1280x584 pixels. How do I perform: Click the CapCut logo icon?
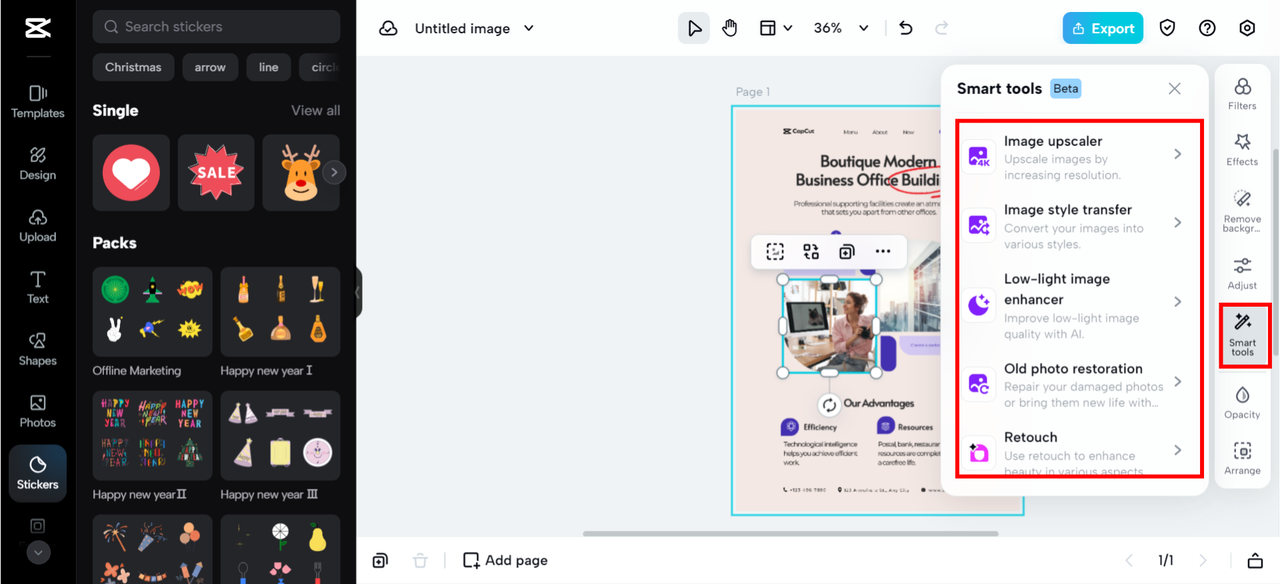click(38, 28)
